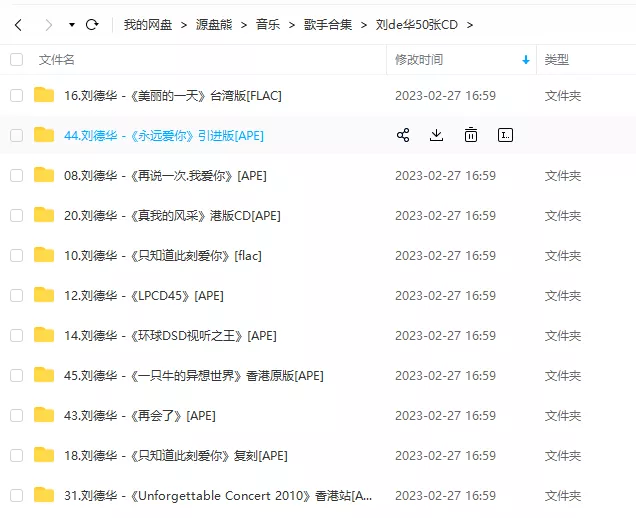
Task: Download the 44.刘德华 永远爱你 folder
Action: [x=436, y=135]
